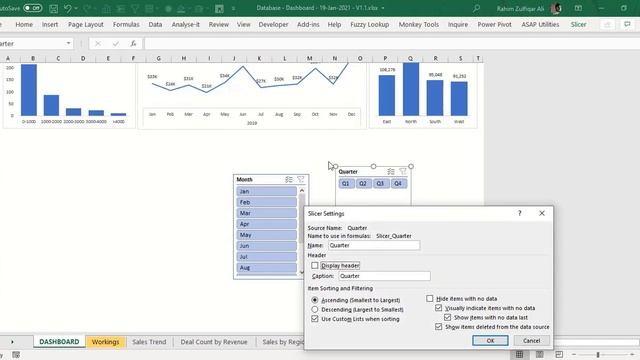Click OK in Slicer Settings
Viewport: 640px width, 360px height.
490,340
